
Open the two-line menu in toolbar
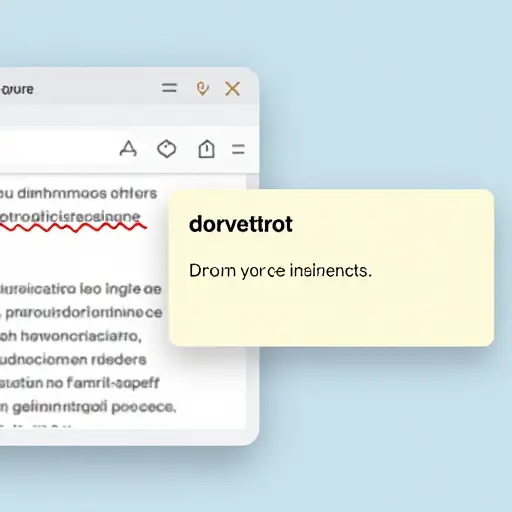[238, 149]
